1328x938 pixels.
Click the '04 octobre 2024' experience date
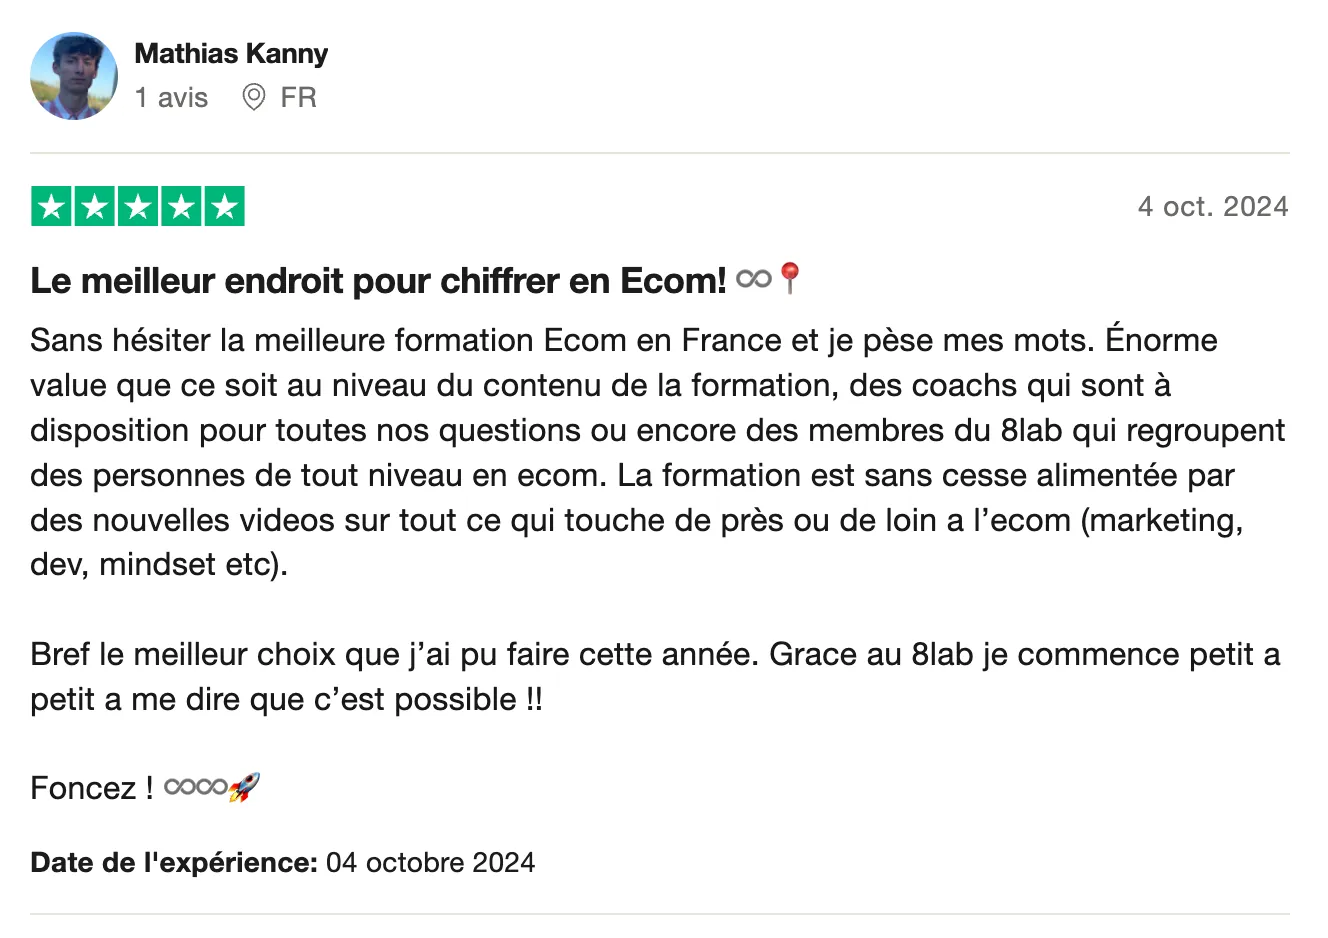(431, 862)
